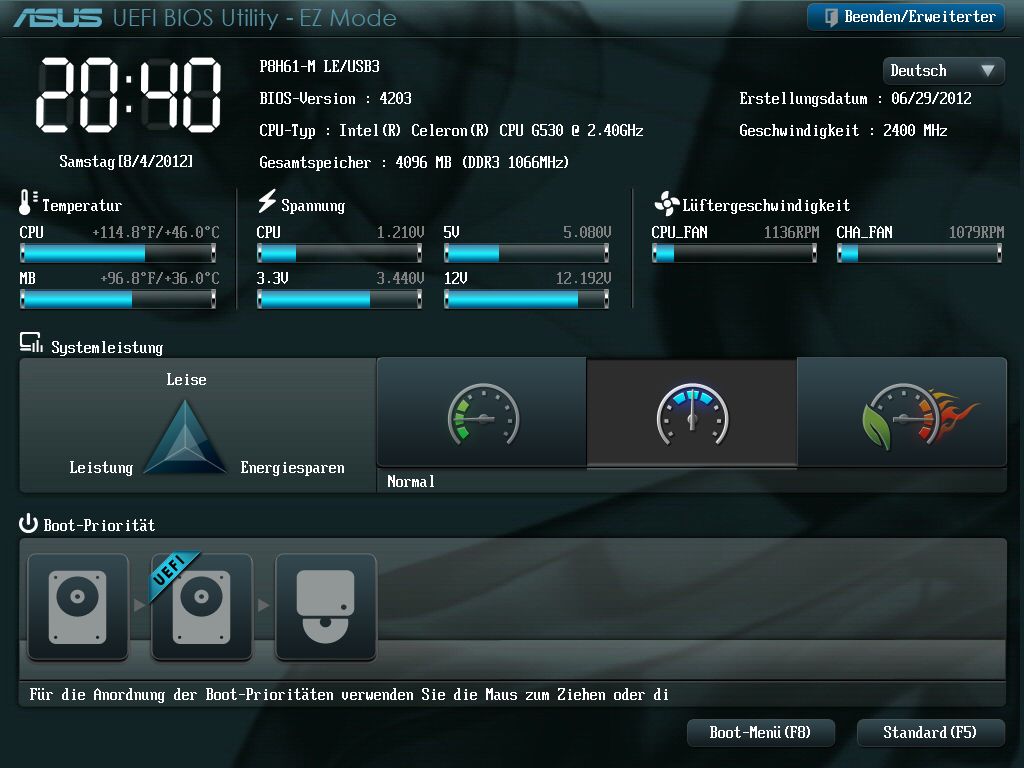Click the first hard disk boot device
1024x768 pixels.
coord(78,607)
